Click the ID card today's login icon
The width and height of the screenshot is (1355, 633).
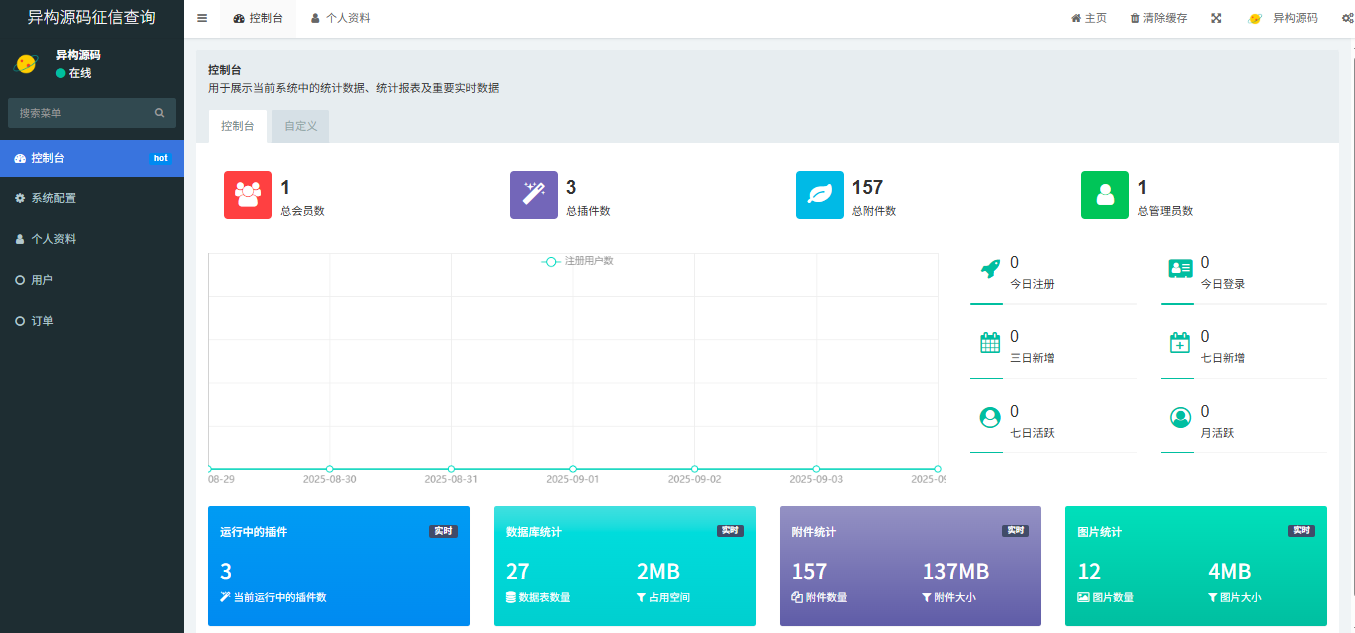1180,268
